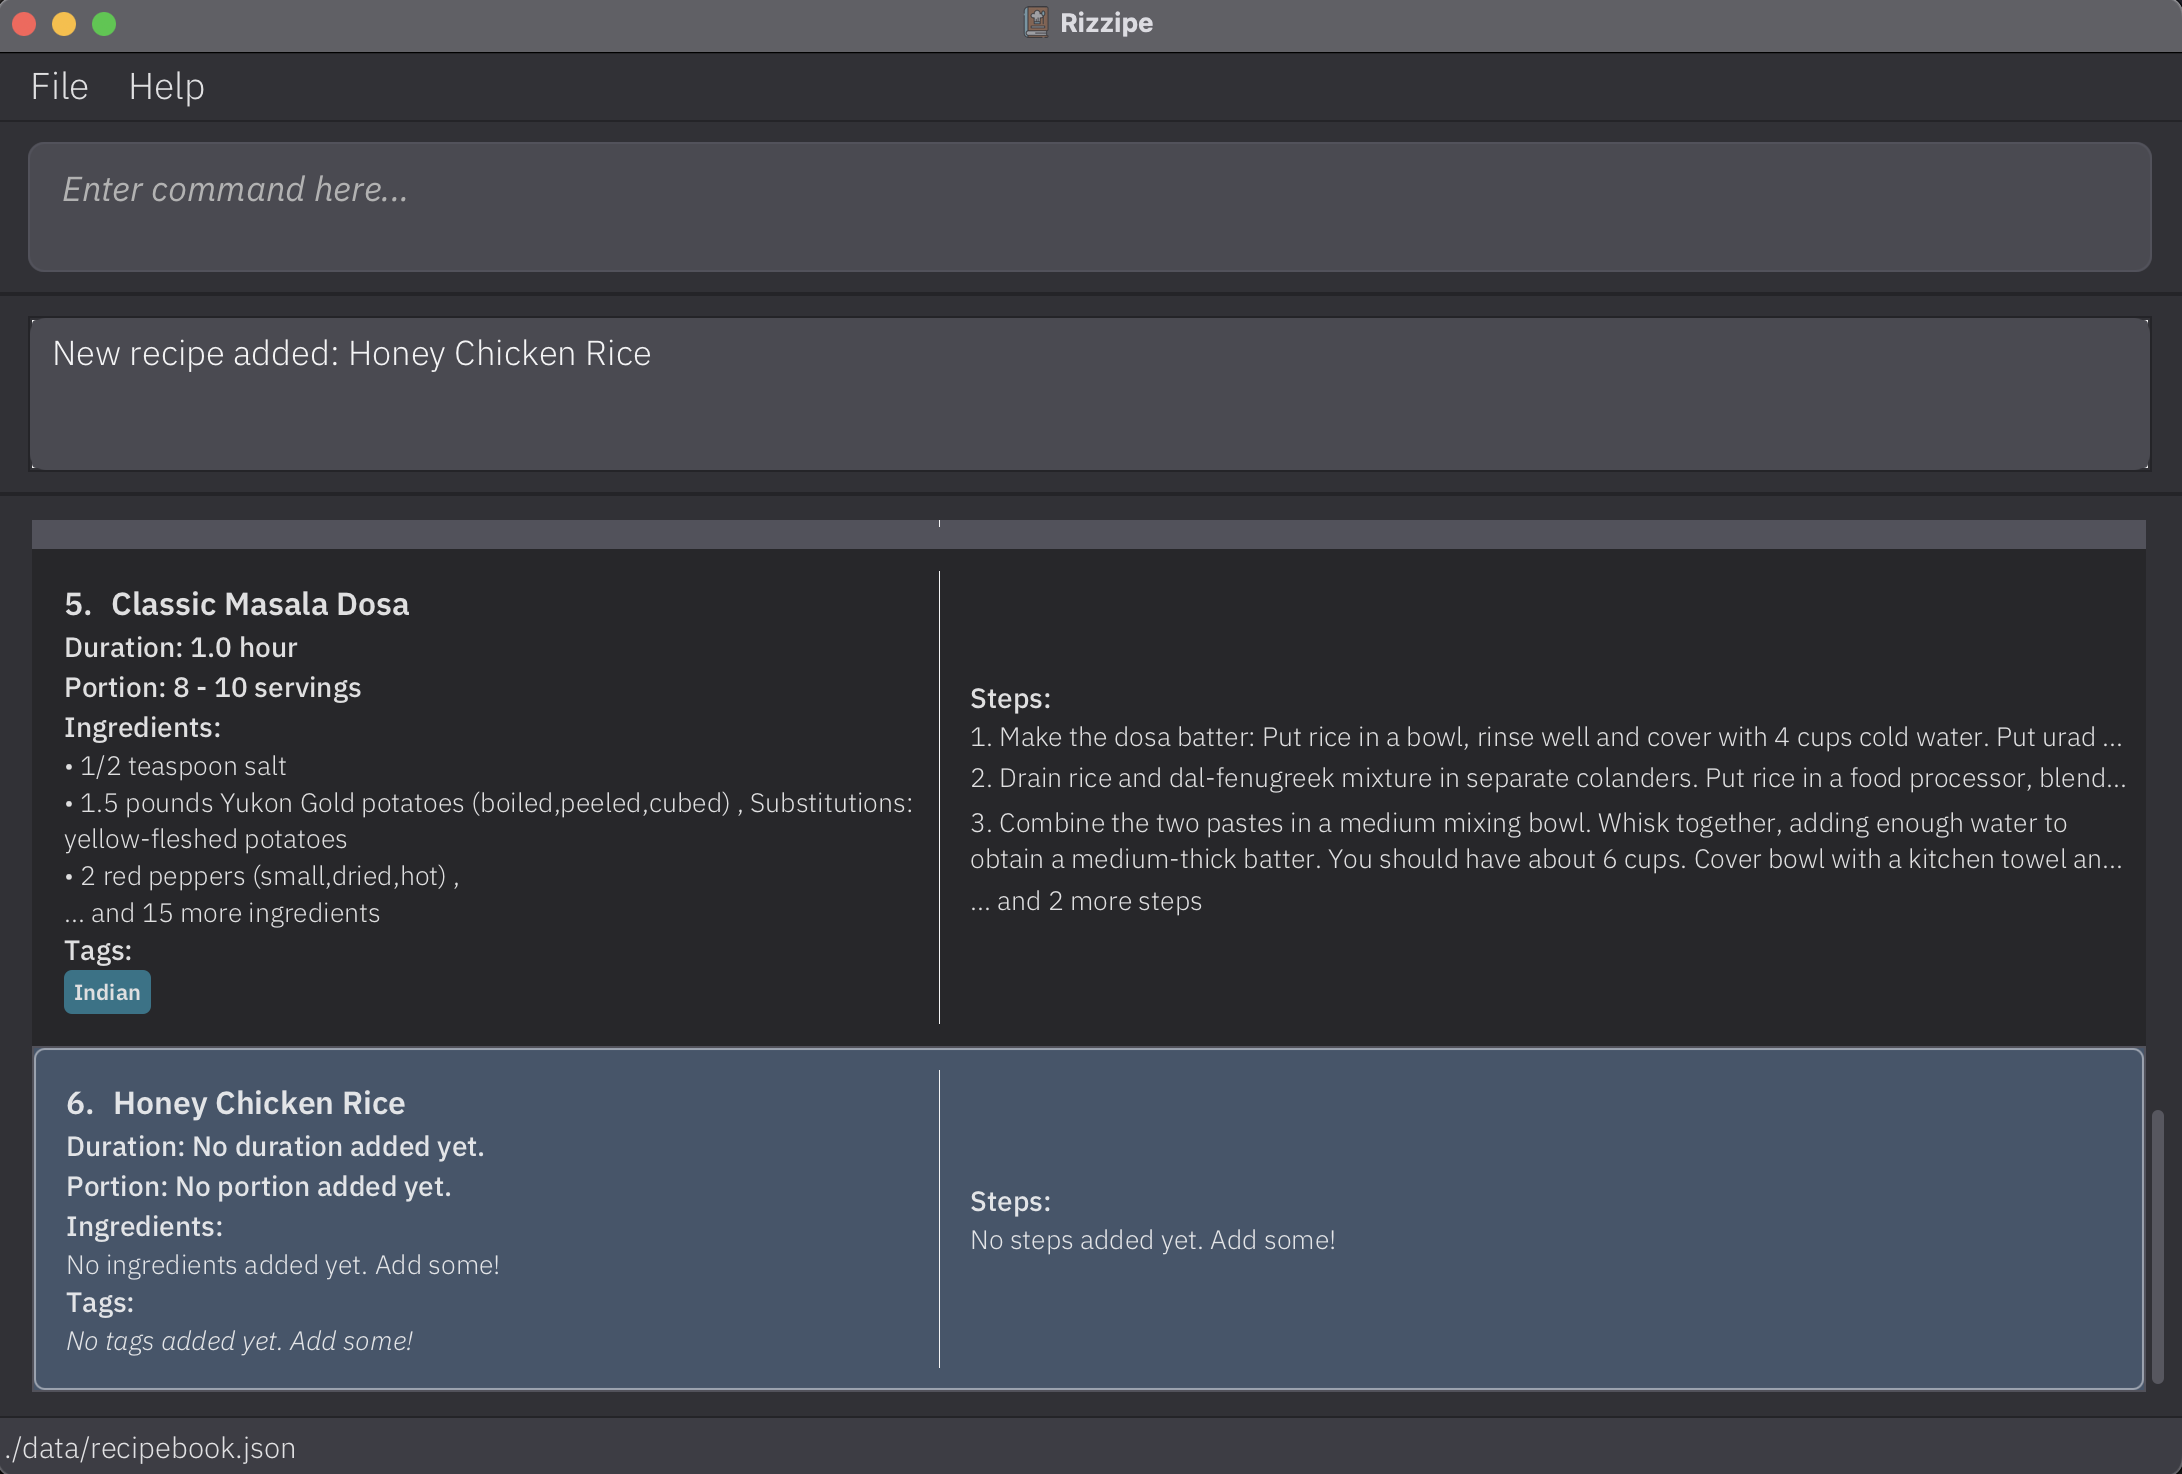Screen dimensions: 2182x1474
Task: Close the Rizzipe window
Action: [25, 24]
